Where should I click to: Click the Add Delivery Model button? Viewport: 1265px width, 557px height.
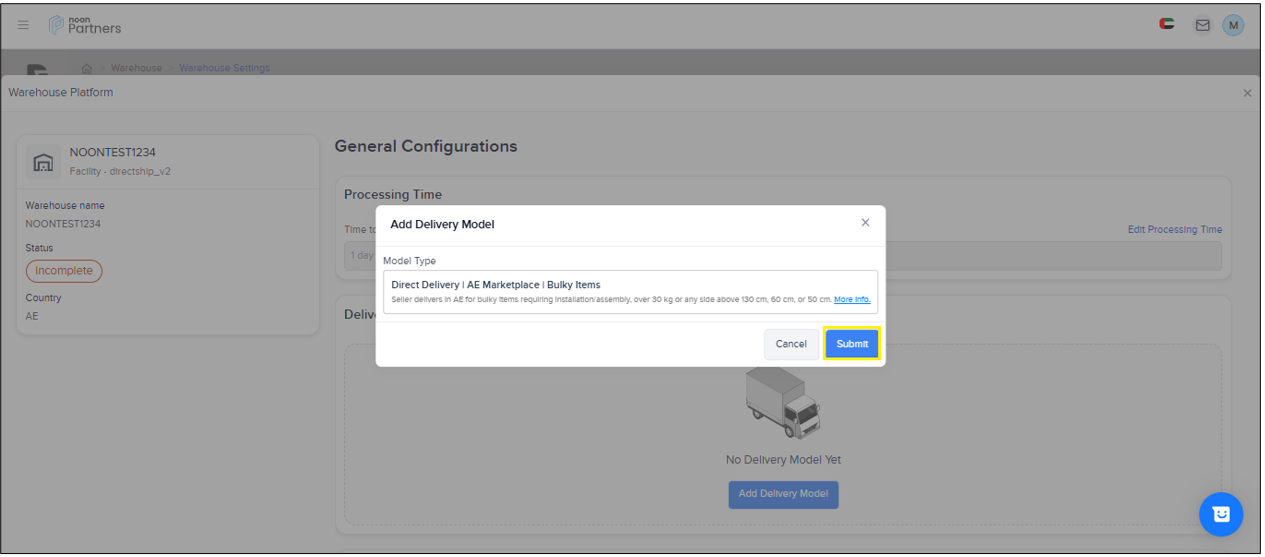783,494
